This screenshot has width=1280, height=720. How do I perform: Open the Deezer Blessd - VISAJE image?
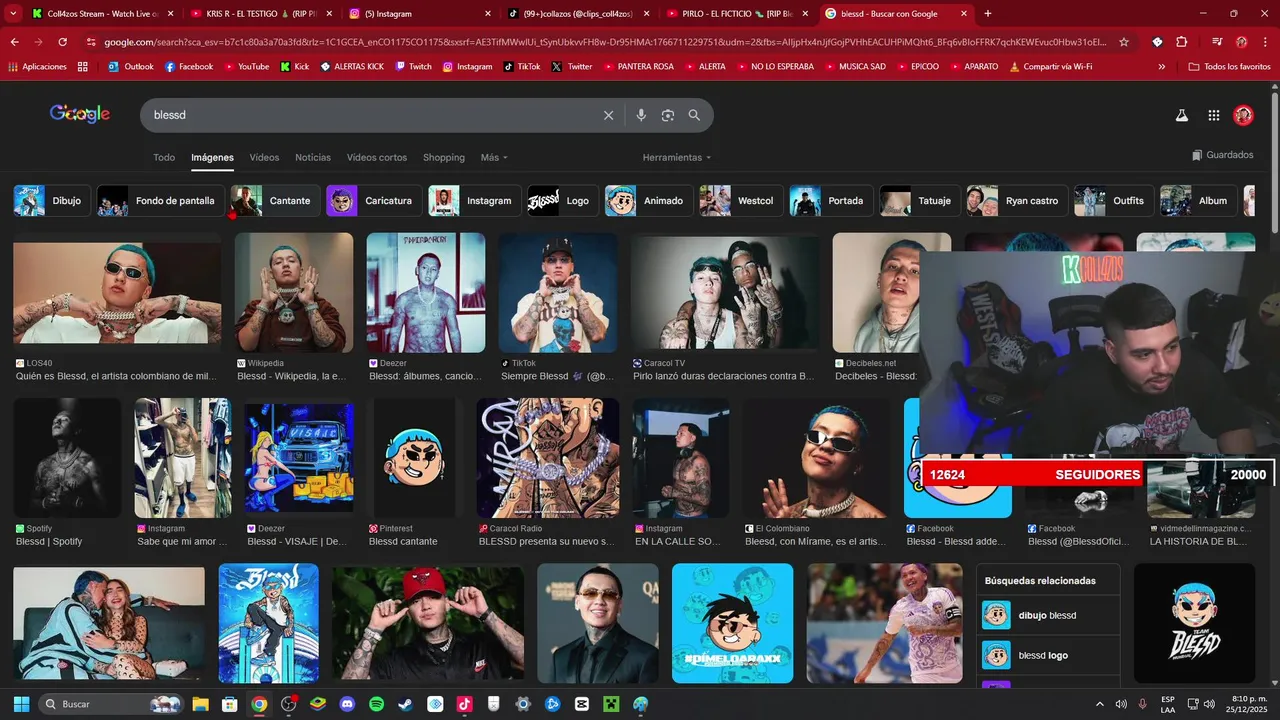[300, 458]
